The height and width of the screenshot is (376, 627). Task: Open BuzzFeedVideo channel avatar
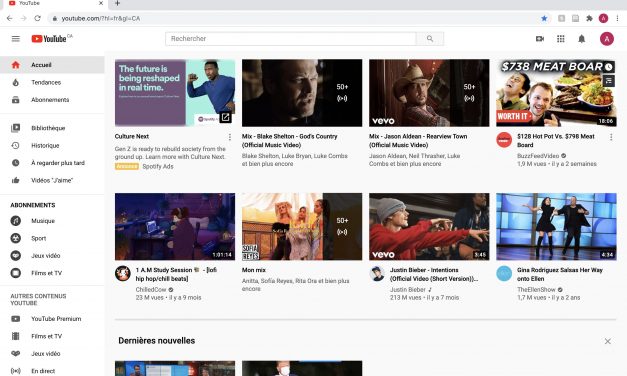tap(504, 140)
